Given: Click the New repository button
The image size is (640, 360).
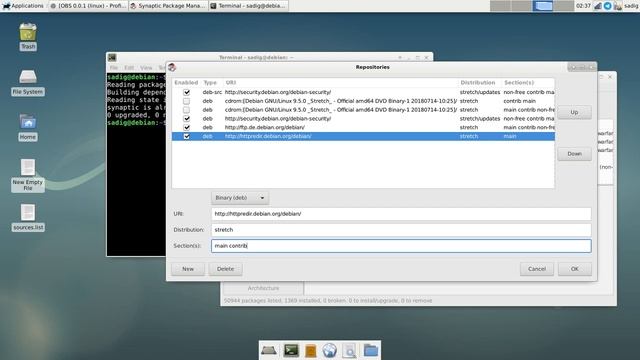Looking at the screenshot, I should [188, 269].
